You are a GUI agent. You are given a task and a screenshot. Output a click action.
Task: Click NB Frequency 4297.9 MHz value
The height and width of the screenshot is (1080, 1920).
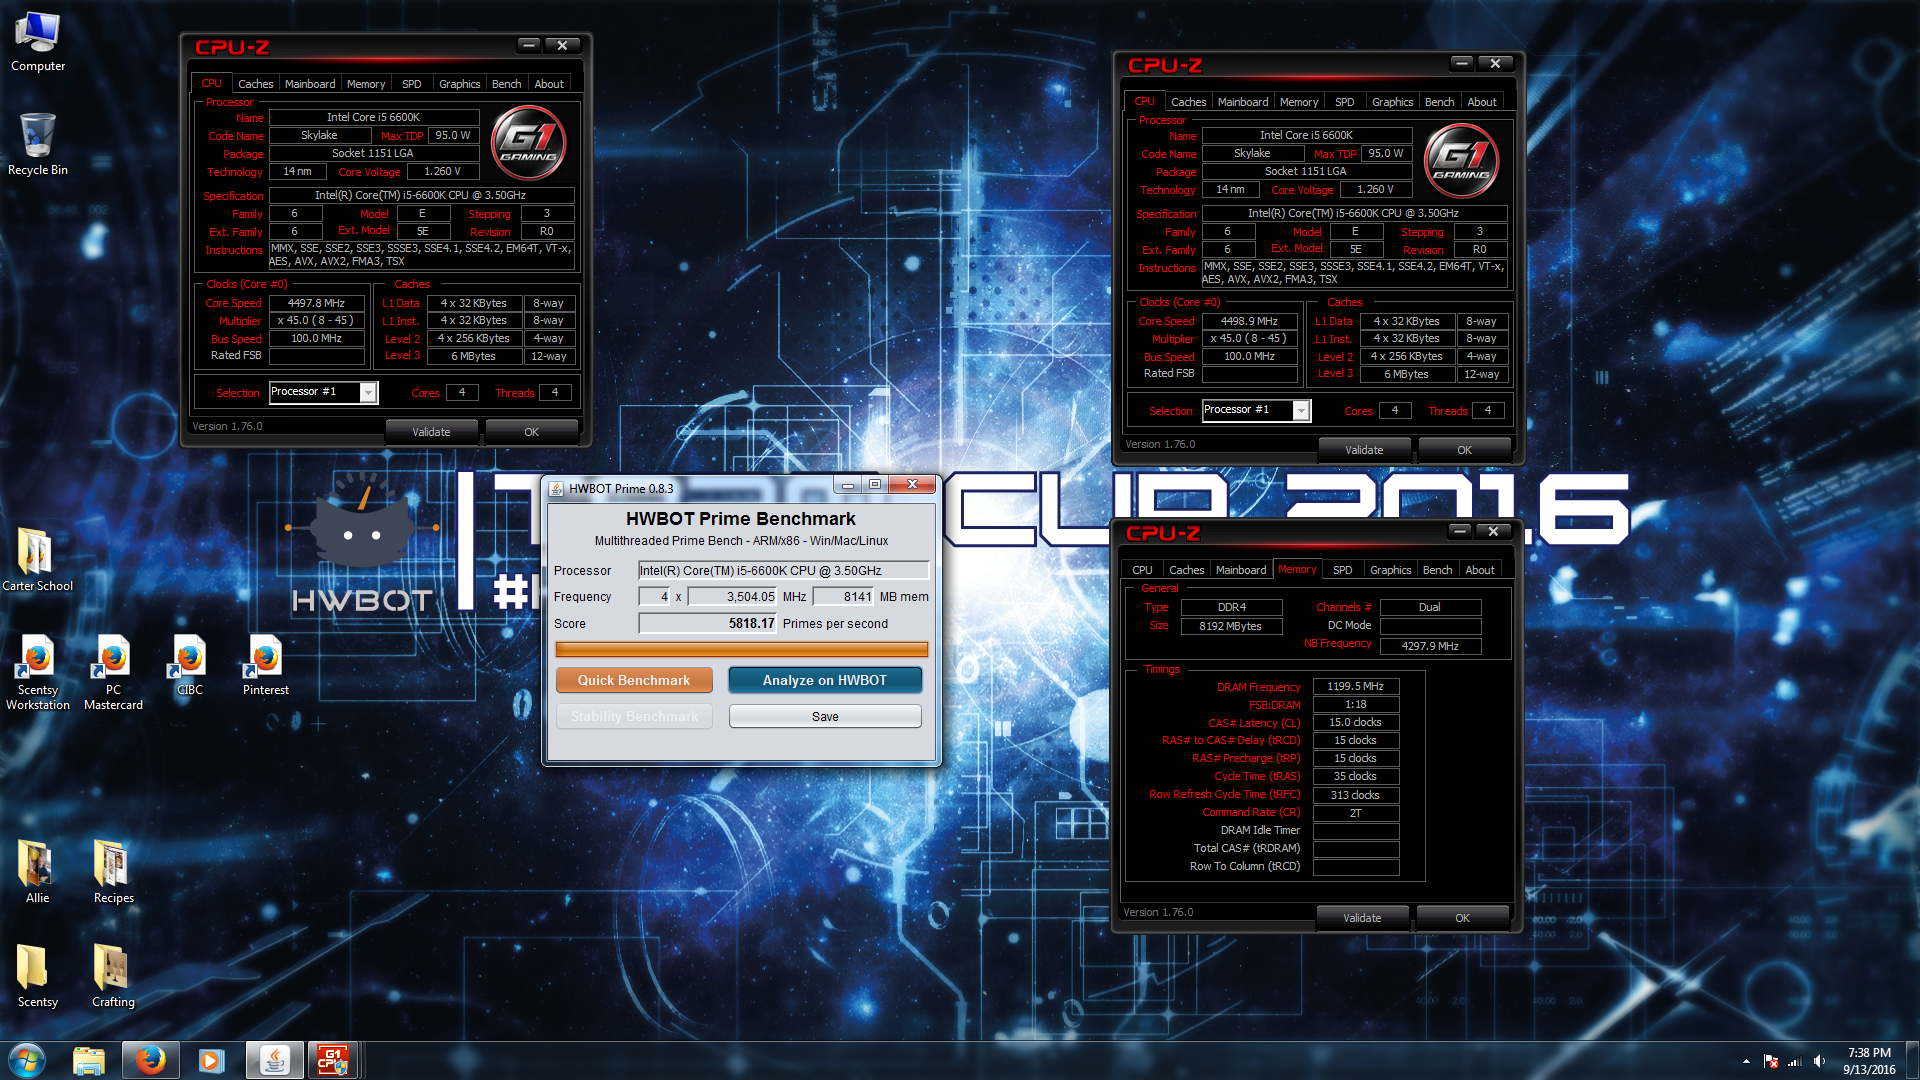point(1430,646)
